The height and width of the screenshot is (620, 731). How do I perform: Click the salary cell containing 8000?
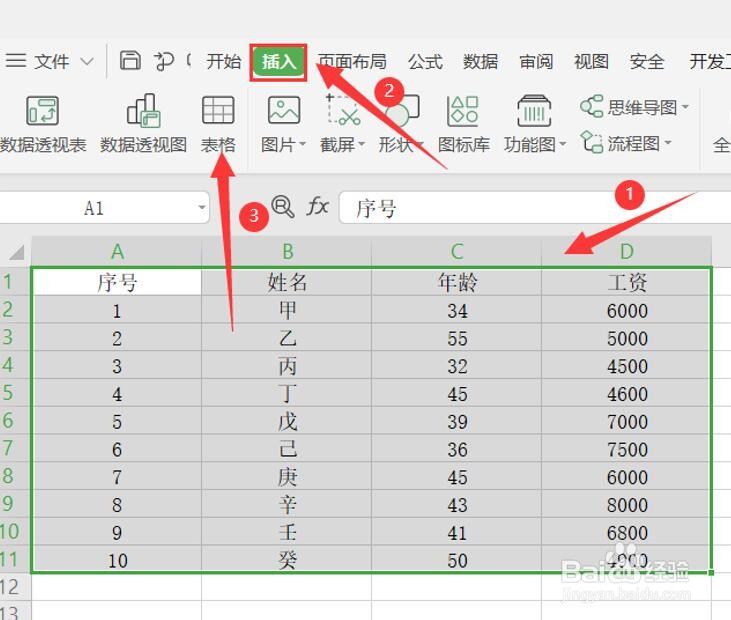[x=627, y=504]
